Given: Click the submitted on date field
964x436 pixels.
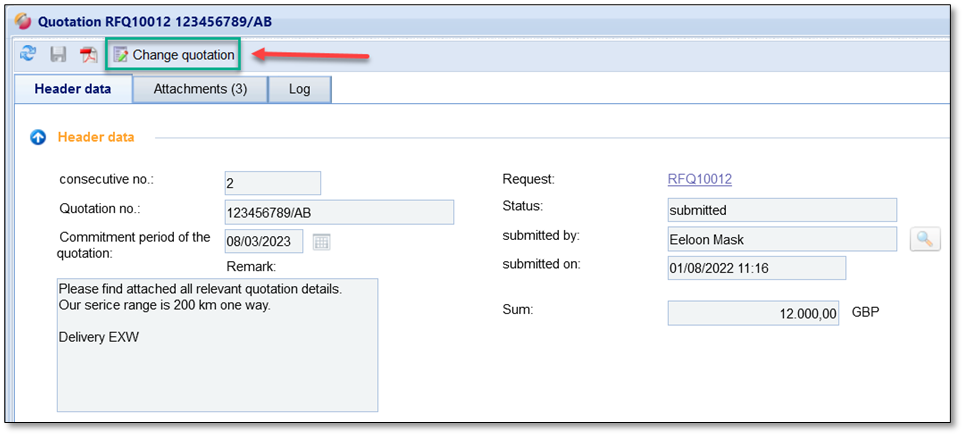Looking at the screenshot, I should [756, 268].
